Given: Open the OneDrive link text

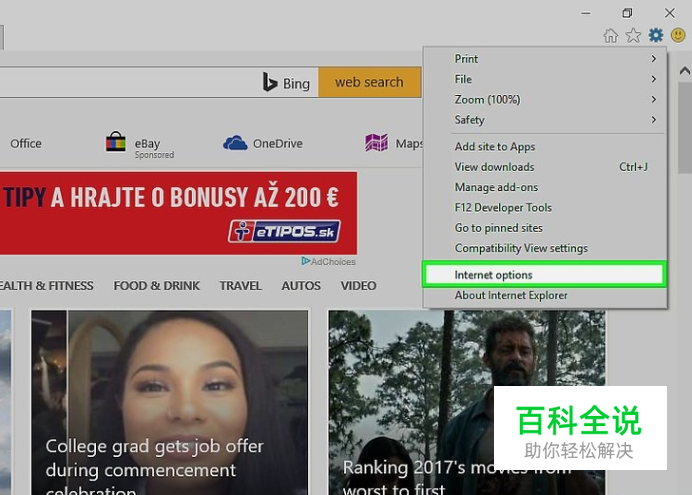Looking at the screenshot, I should (278, 143).
